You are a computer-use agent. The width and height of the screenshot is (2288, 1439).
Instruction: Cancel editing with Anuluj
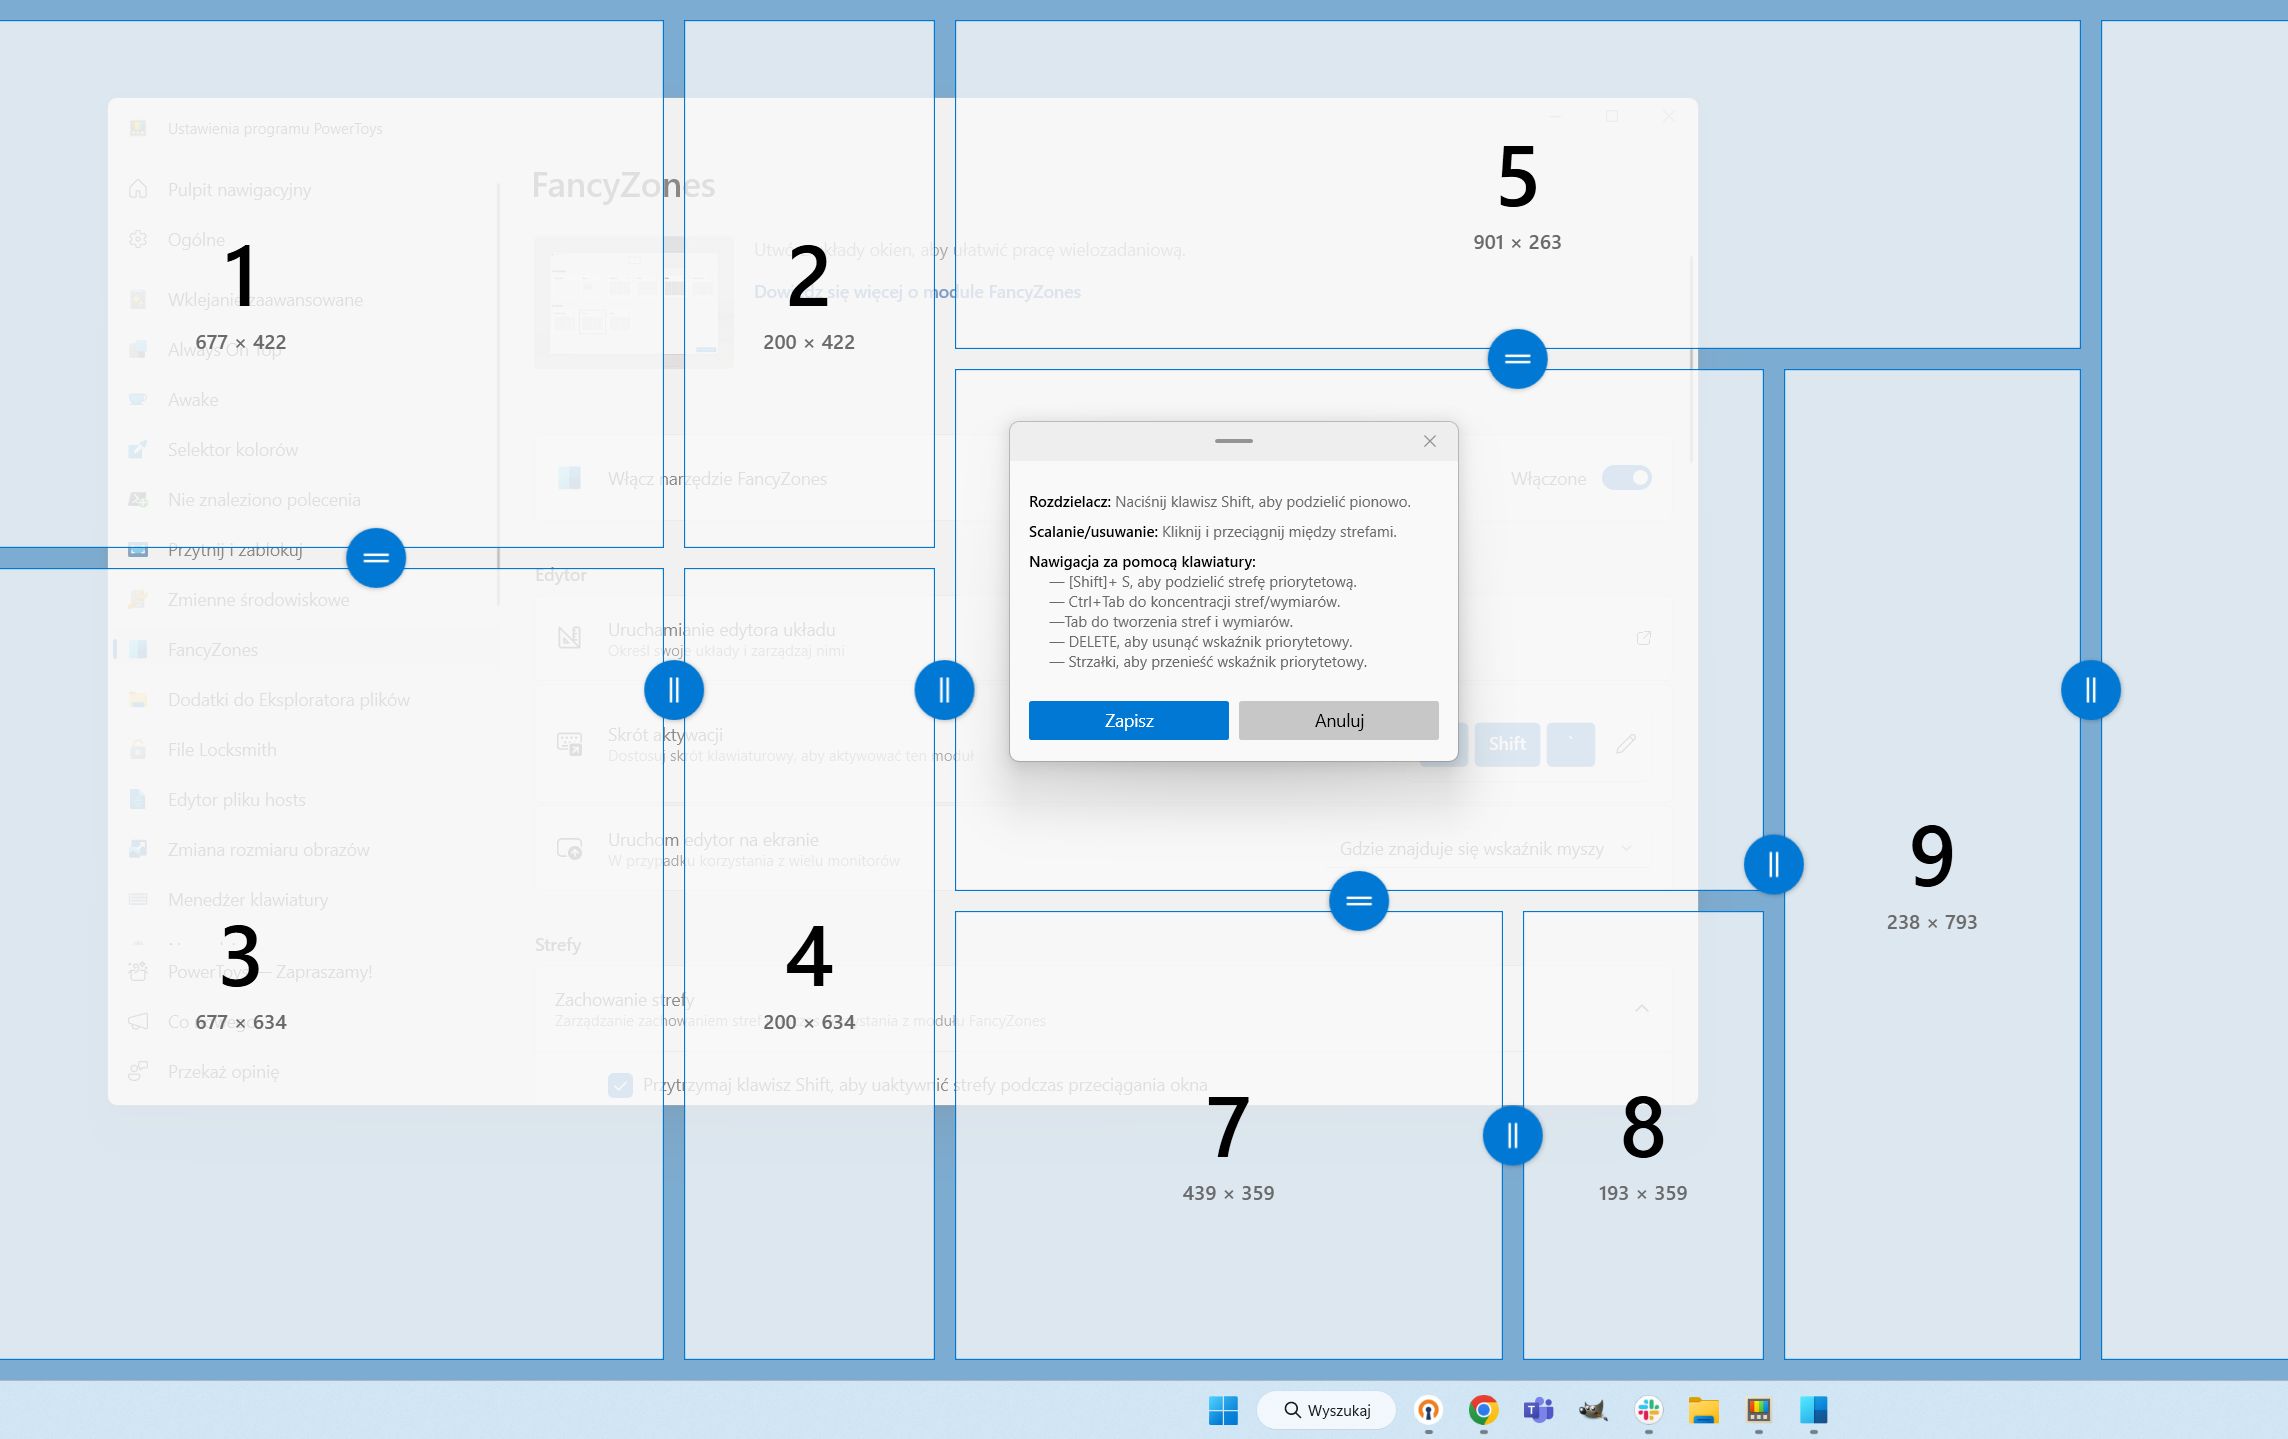click(1338, 720)
